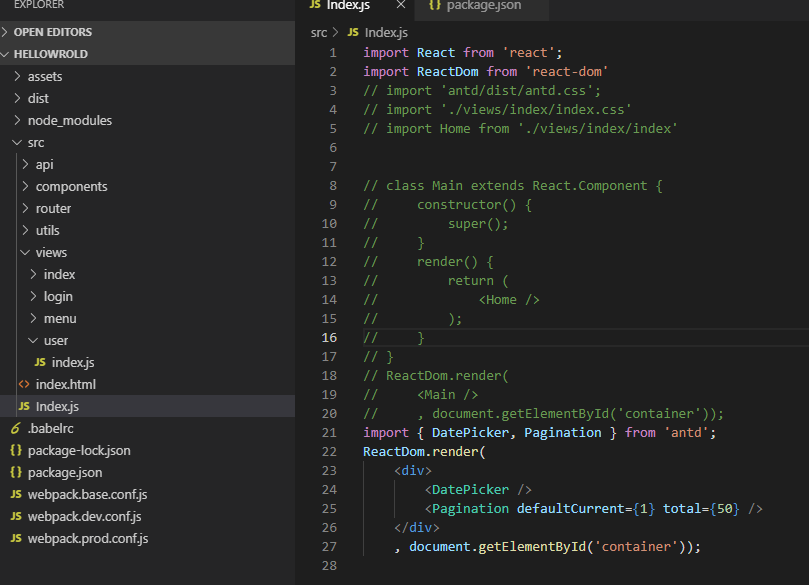Collapse the views folder
809x585 pixels.
click(25, 252)
